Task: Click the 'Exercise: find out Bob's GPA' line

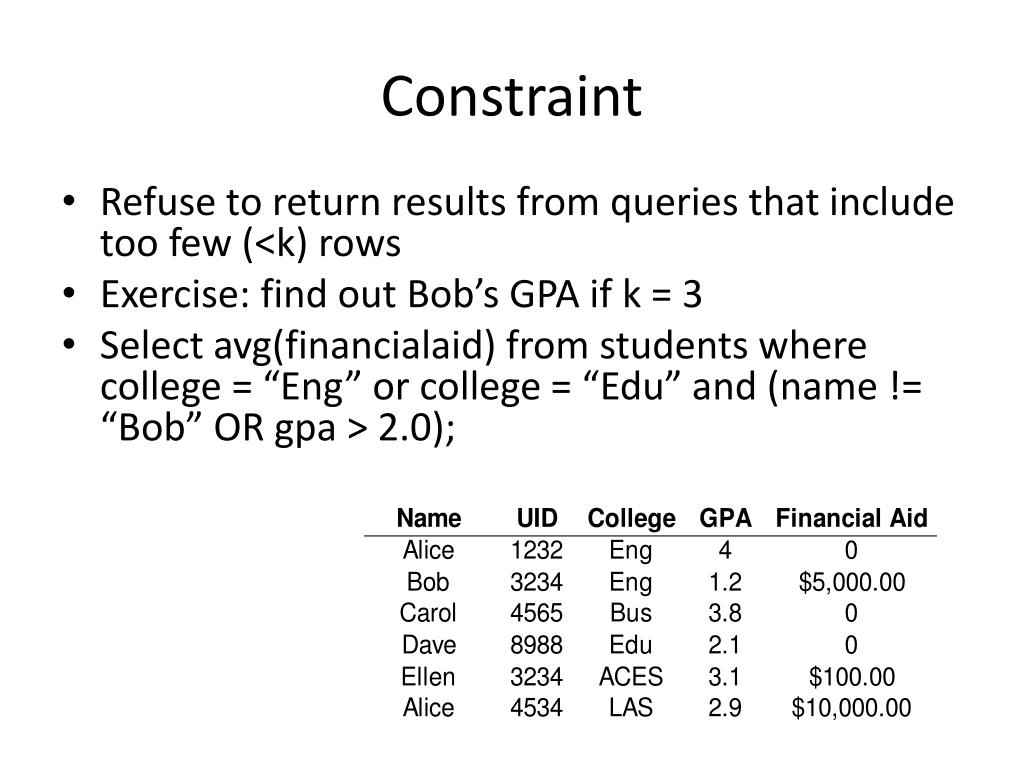Action: [401, 294]
